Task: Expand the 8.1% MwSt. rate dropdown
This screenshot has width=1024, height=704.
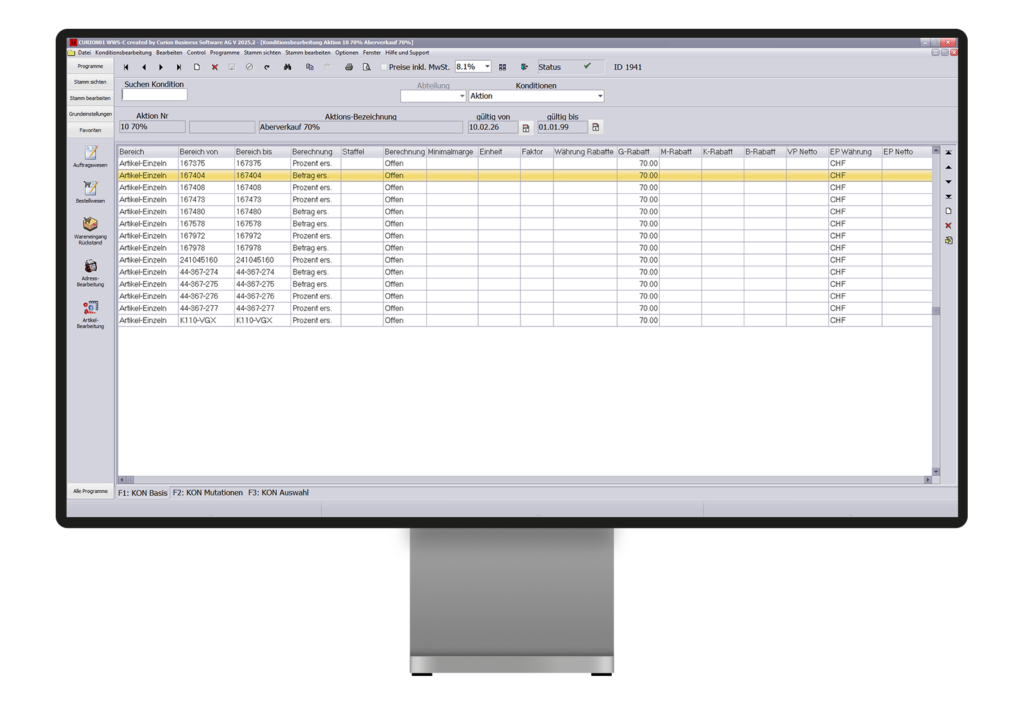Action: [487, 67]
